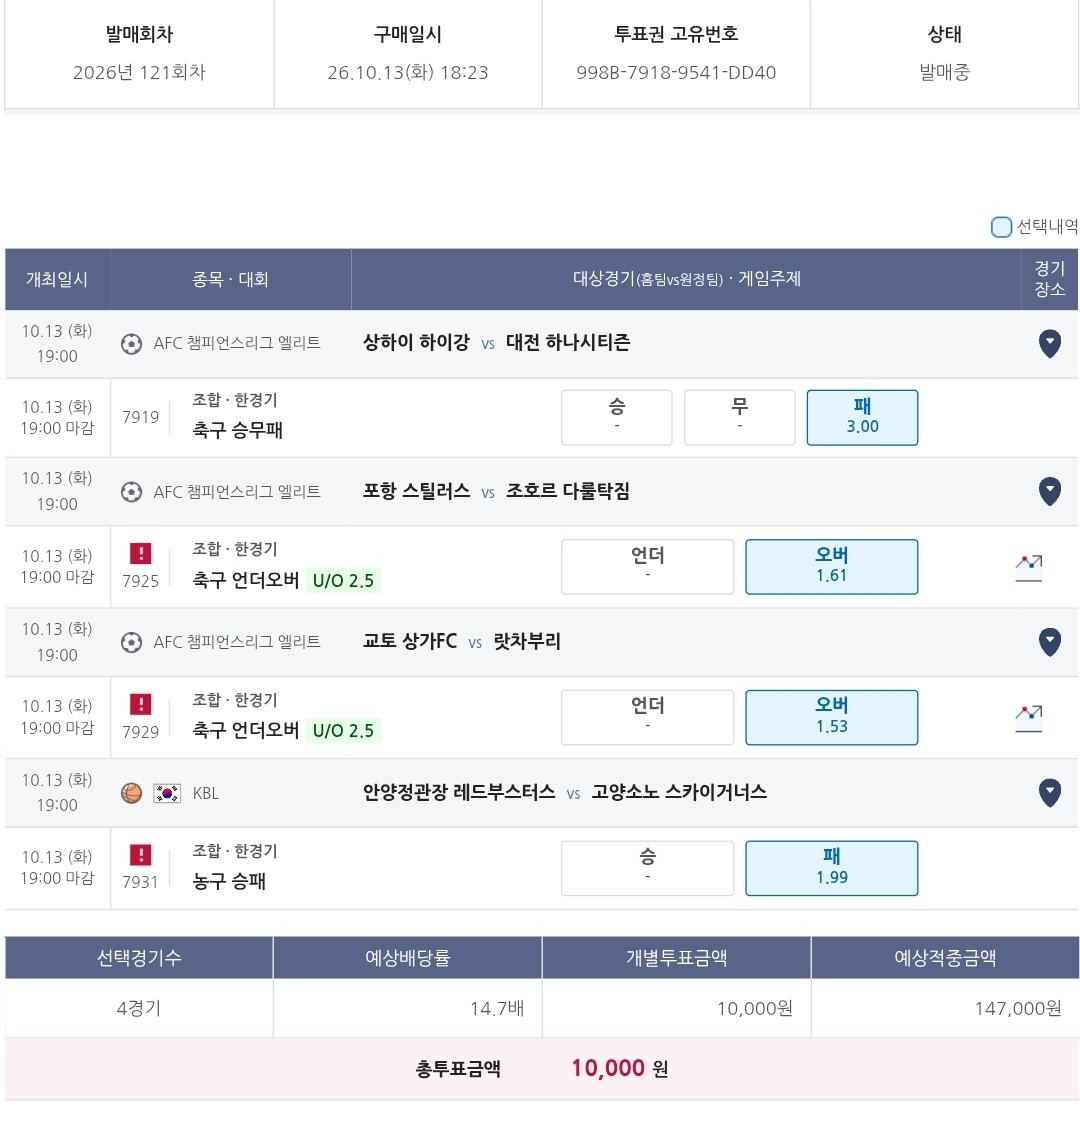Select 오버 1.53 for 교토 상가FC match
The height and width of the screenshot is (1127, 1080).
831,717
